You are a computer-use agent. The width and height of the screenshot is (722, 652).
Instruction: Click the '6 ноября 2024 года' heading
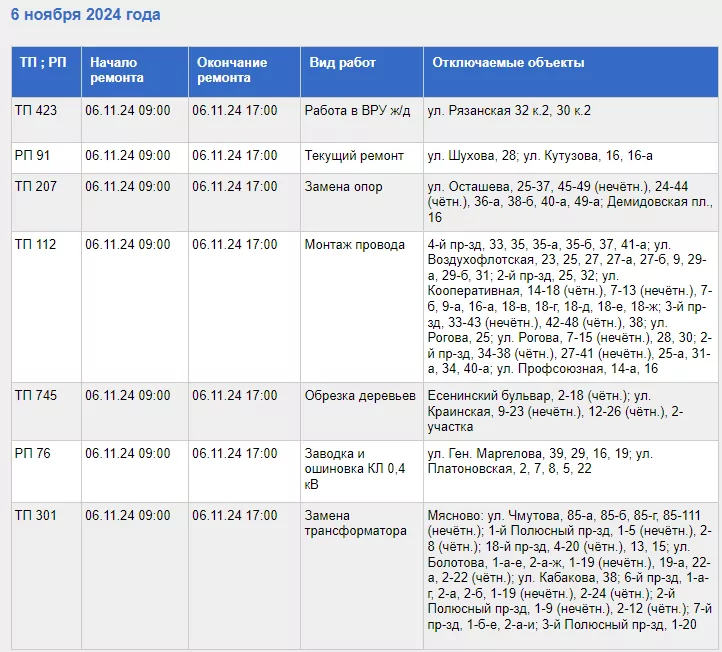[x=86, y=14]
